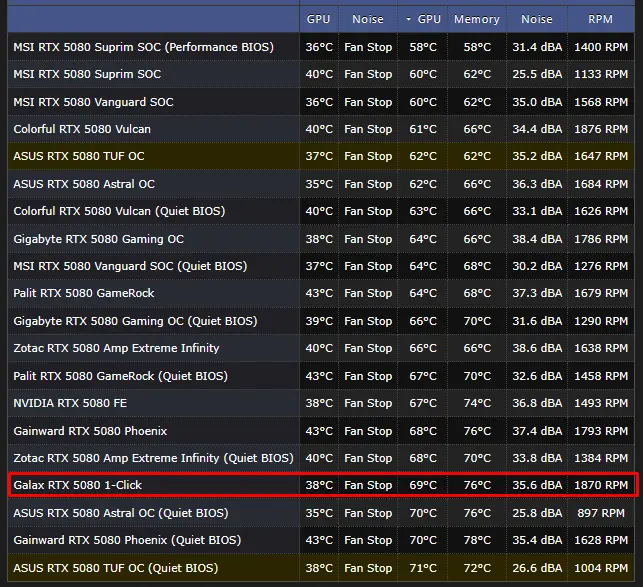Click the 35.0 dBA cell
Viewport: 643px width, 587px height.
pyautogui.click(x=537, y=102)
